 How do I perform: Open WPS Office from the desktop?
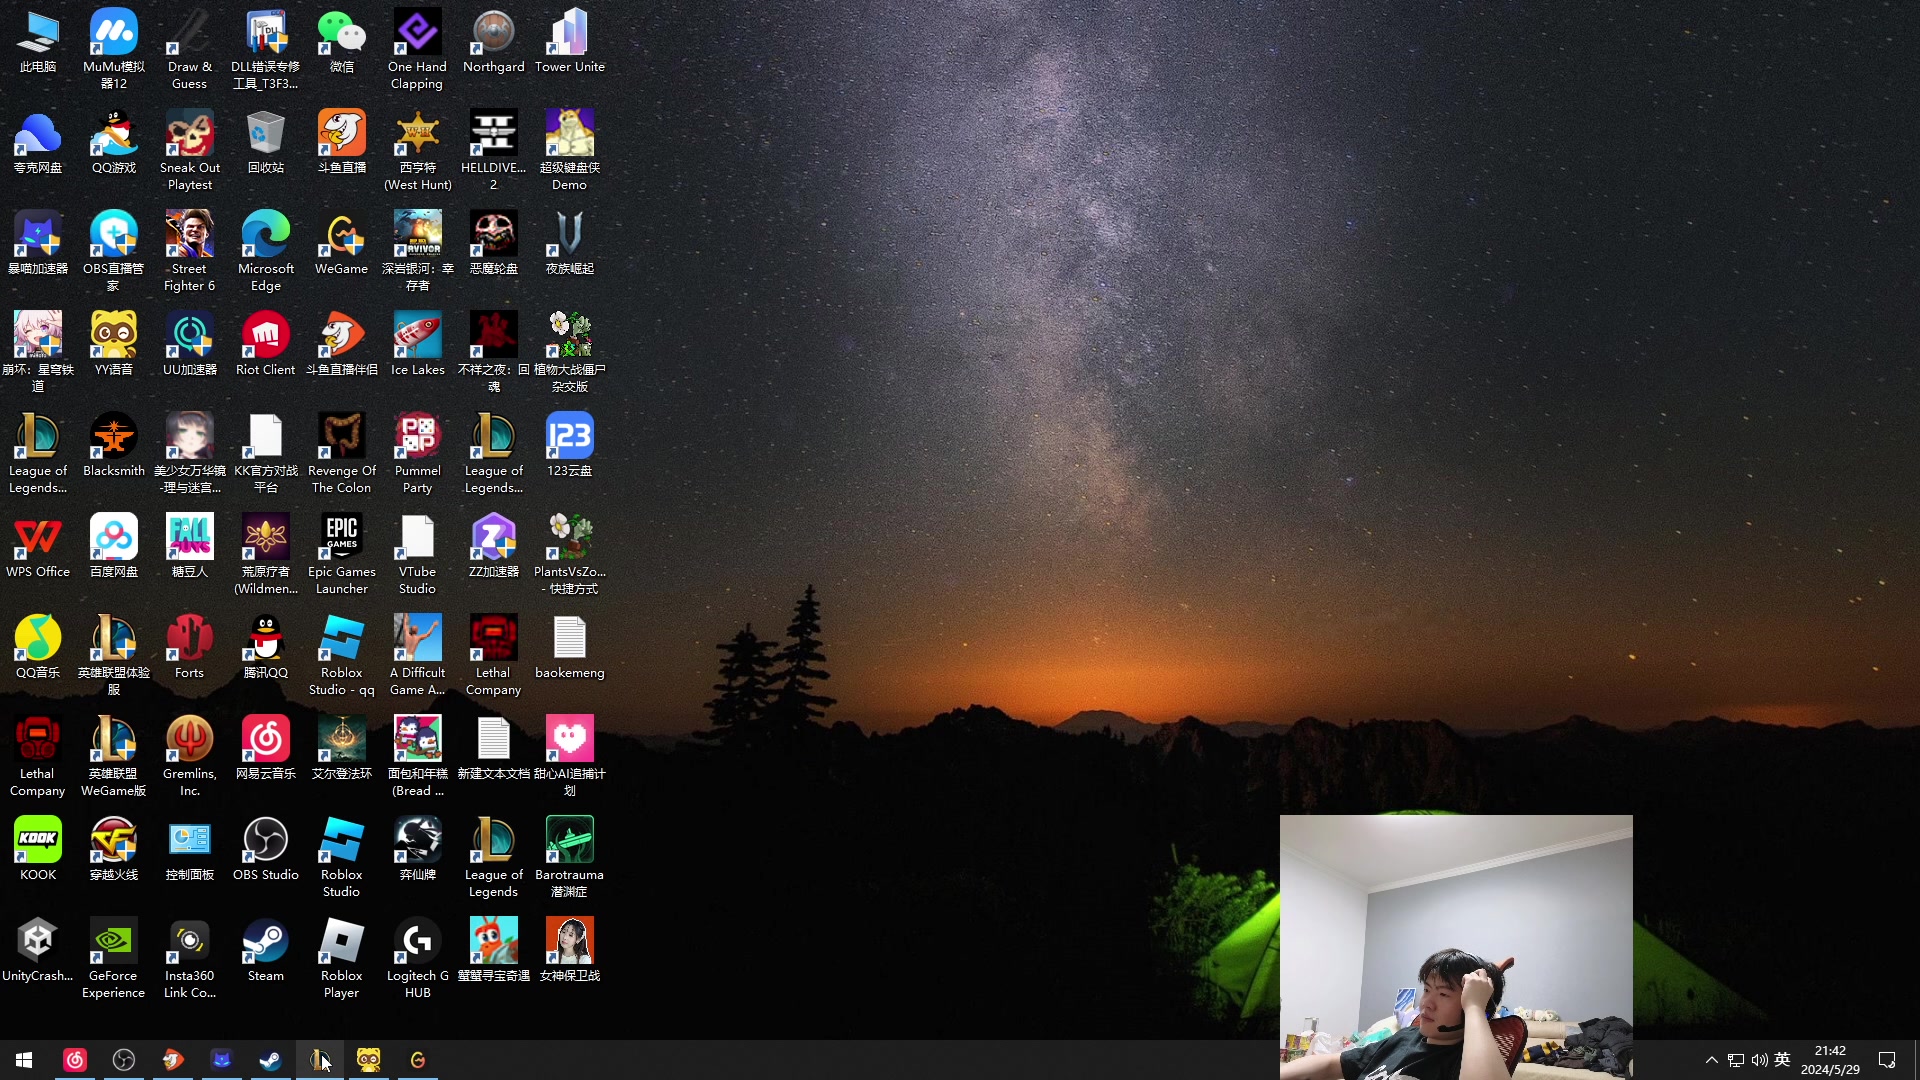[x=38, y=547]
